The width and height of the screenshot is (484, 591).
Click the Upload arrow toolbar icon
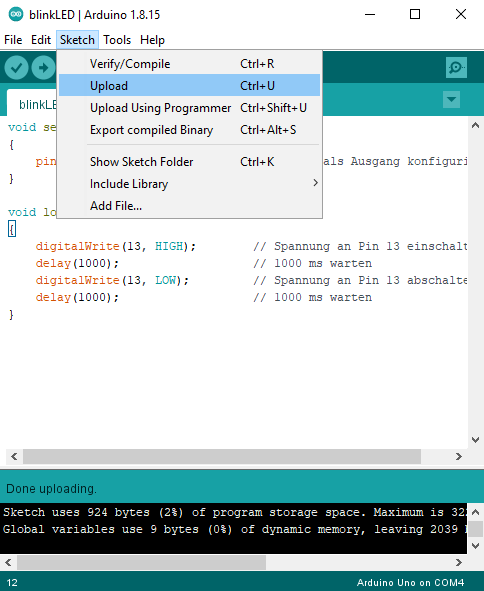pos(43,68)
